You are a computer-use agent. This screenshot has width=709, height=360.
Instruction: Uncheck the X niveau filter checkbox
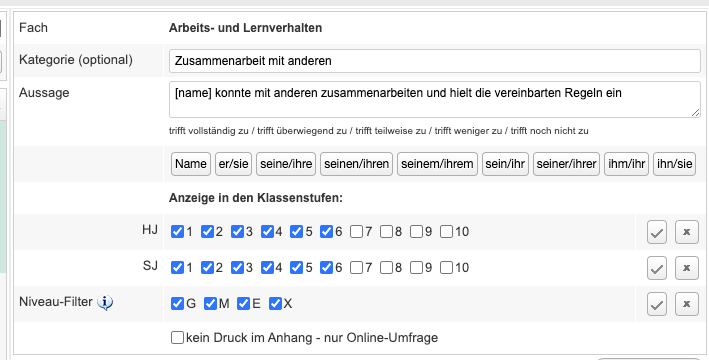coord(275,303)
